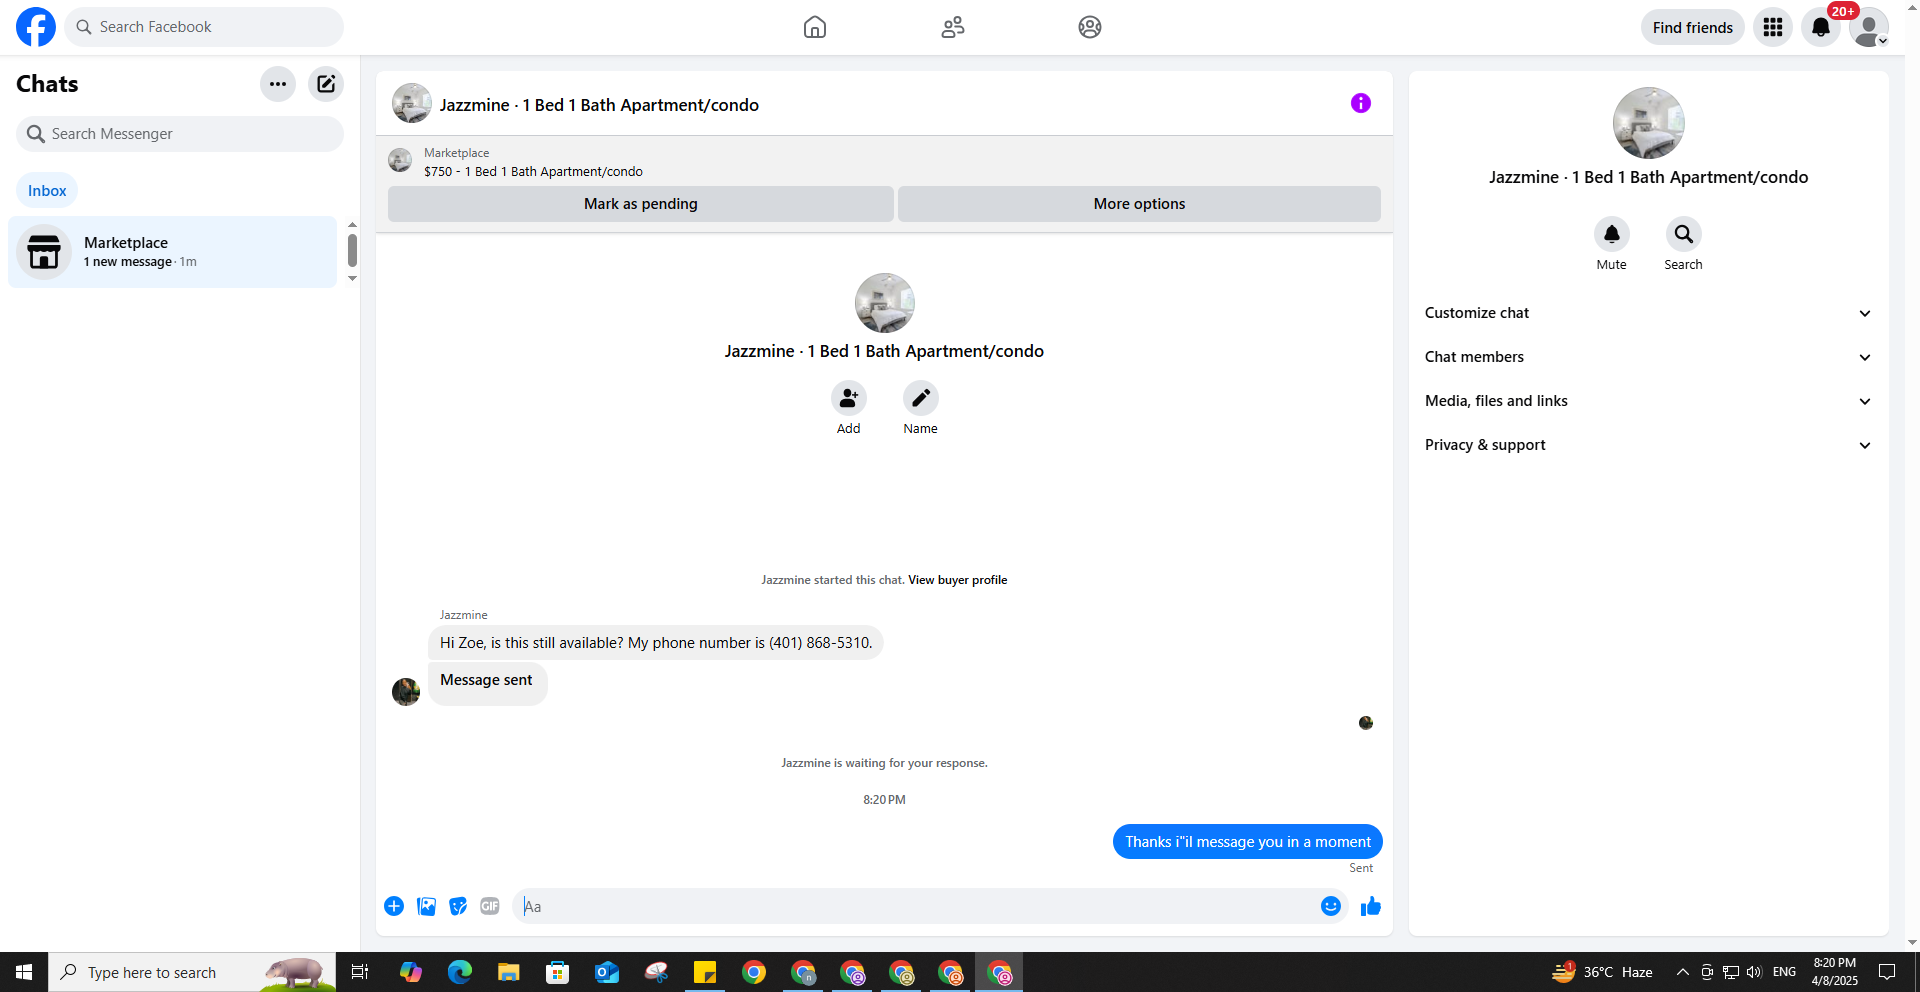
Task: Click the chat header avatar thumbnail
Action: tap(411, 103)
